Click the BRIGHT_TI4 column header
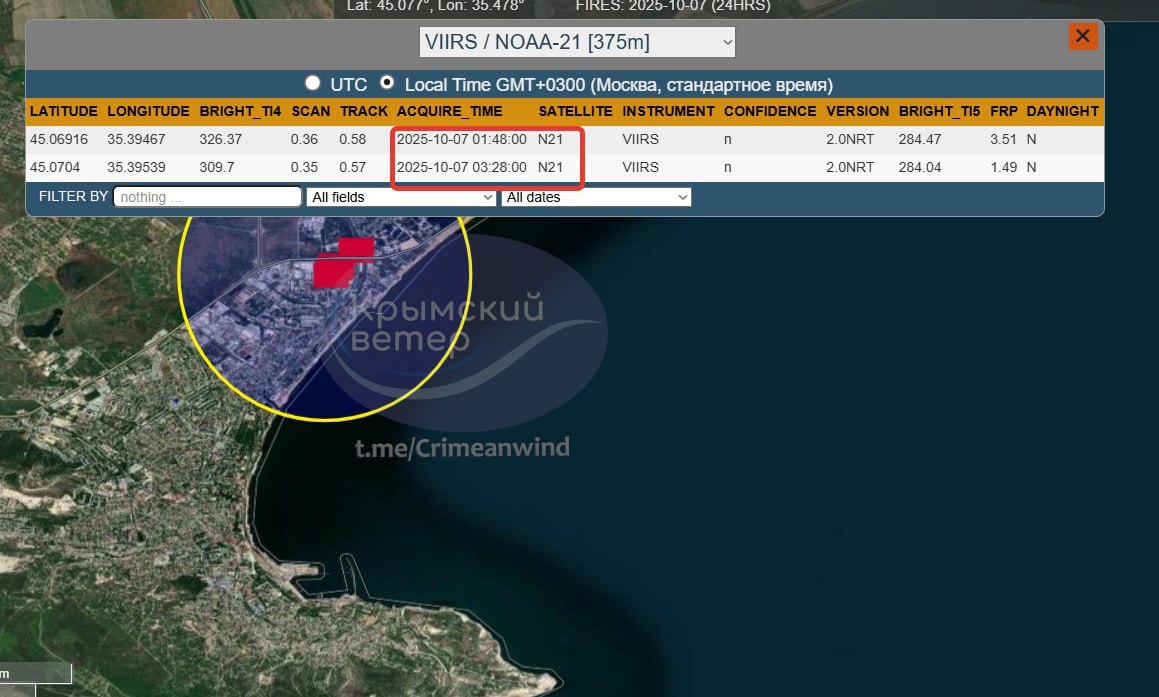Image resolution: width=1159 pixels, height=697 pixels. [240, 111]
